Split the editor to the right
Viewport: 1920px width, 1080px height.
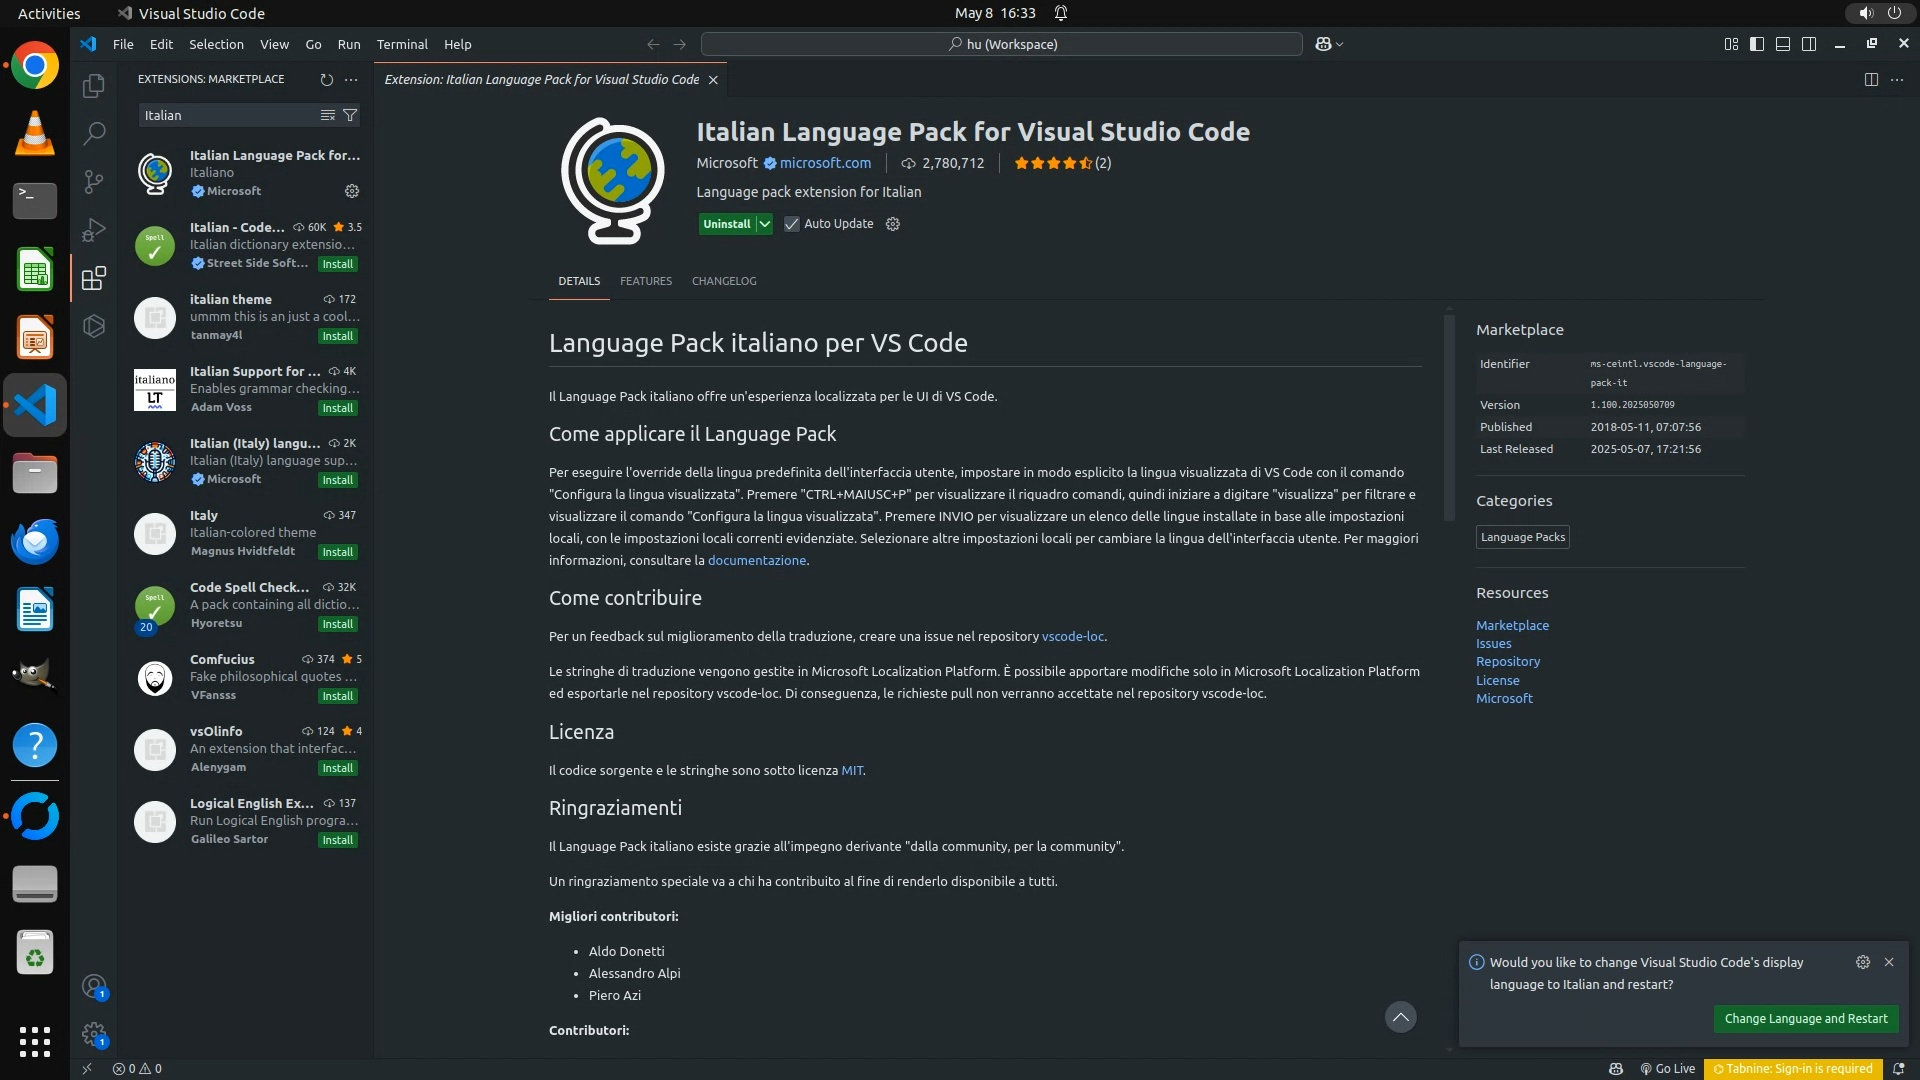pyautogui.click(x=1871, y=80)
